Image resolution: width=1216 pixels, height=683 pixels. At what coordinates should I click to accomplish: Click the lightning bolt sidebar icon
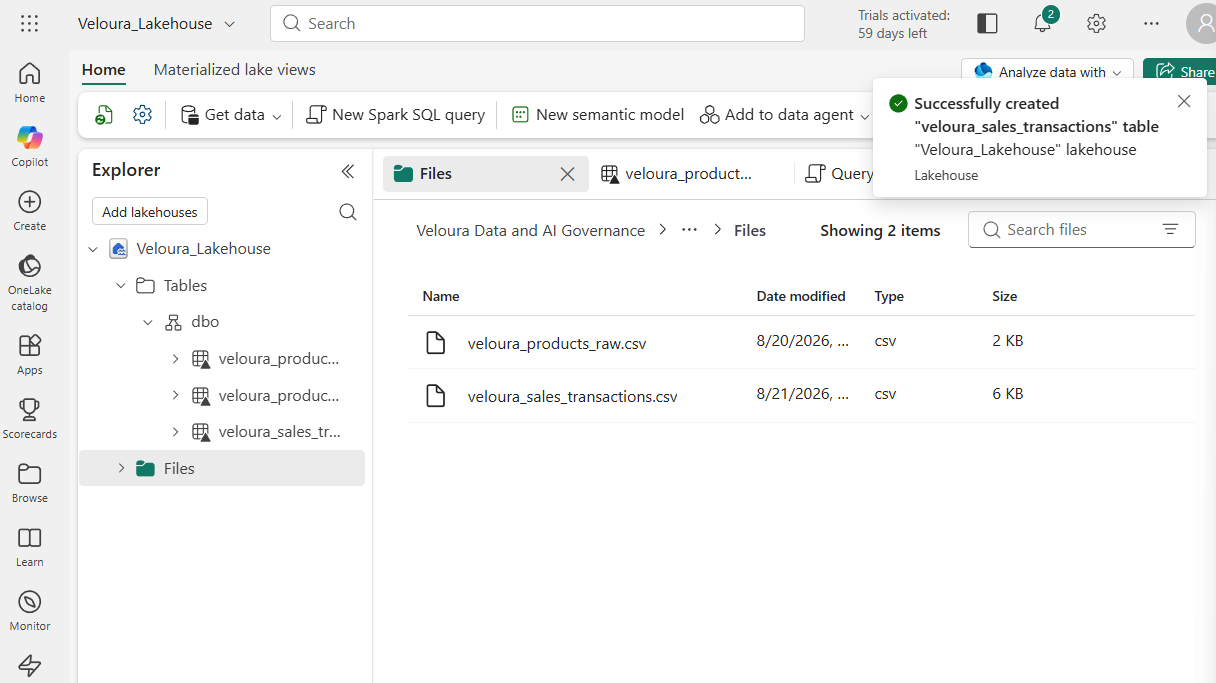30,665
